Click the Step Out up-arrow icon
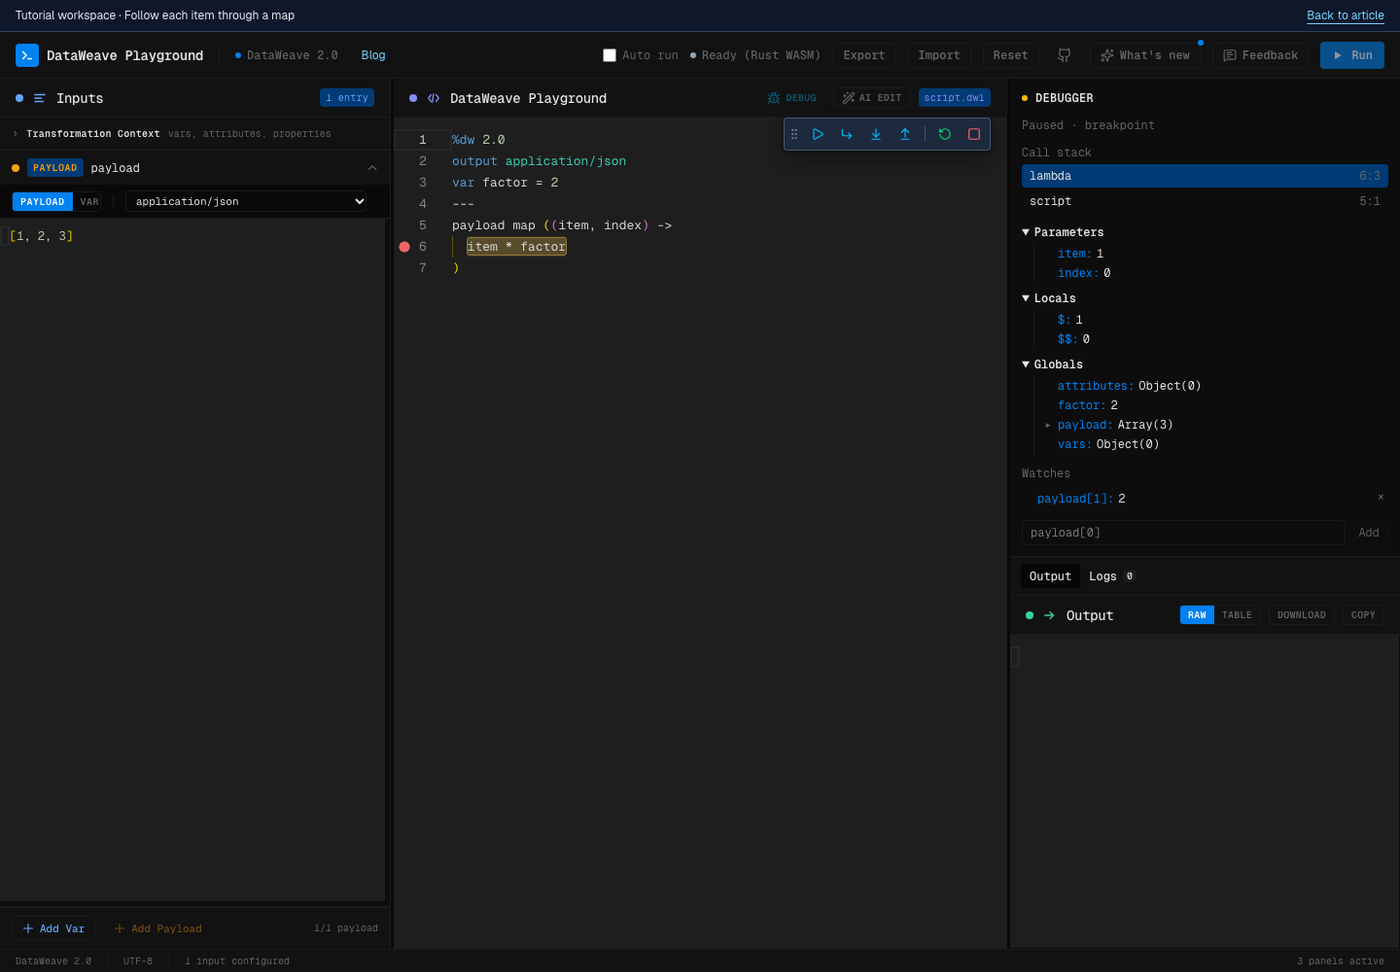Screen dimensions: 1400x972 905,134
